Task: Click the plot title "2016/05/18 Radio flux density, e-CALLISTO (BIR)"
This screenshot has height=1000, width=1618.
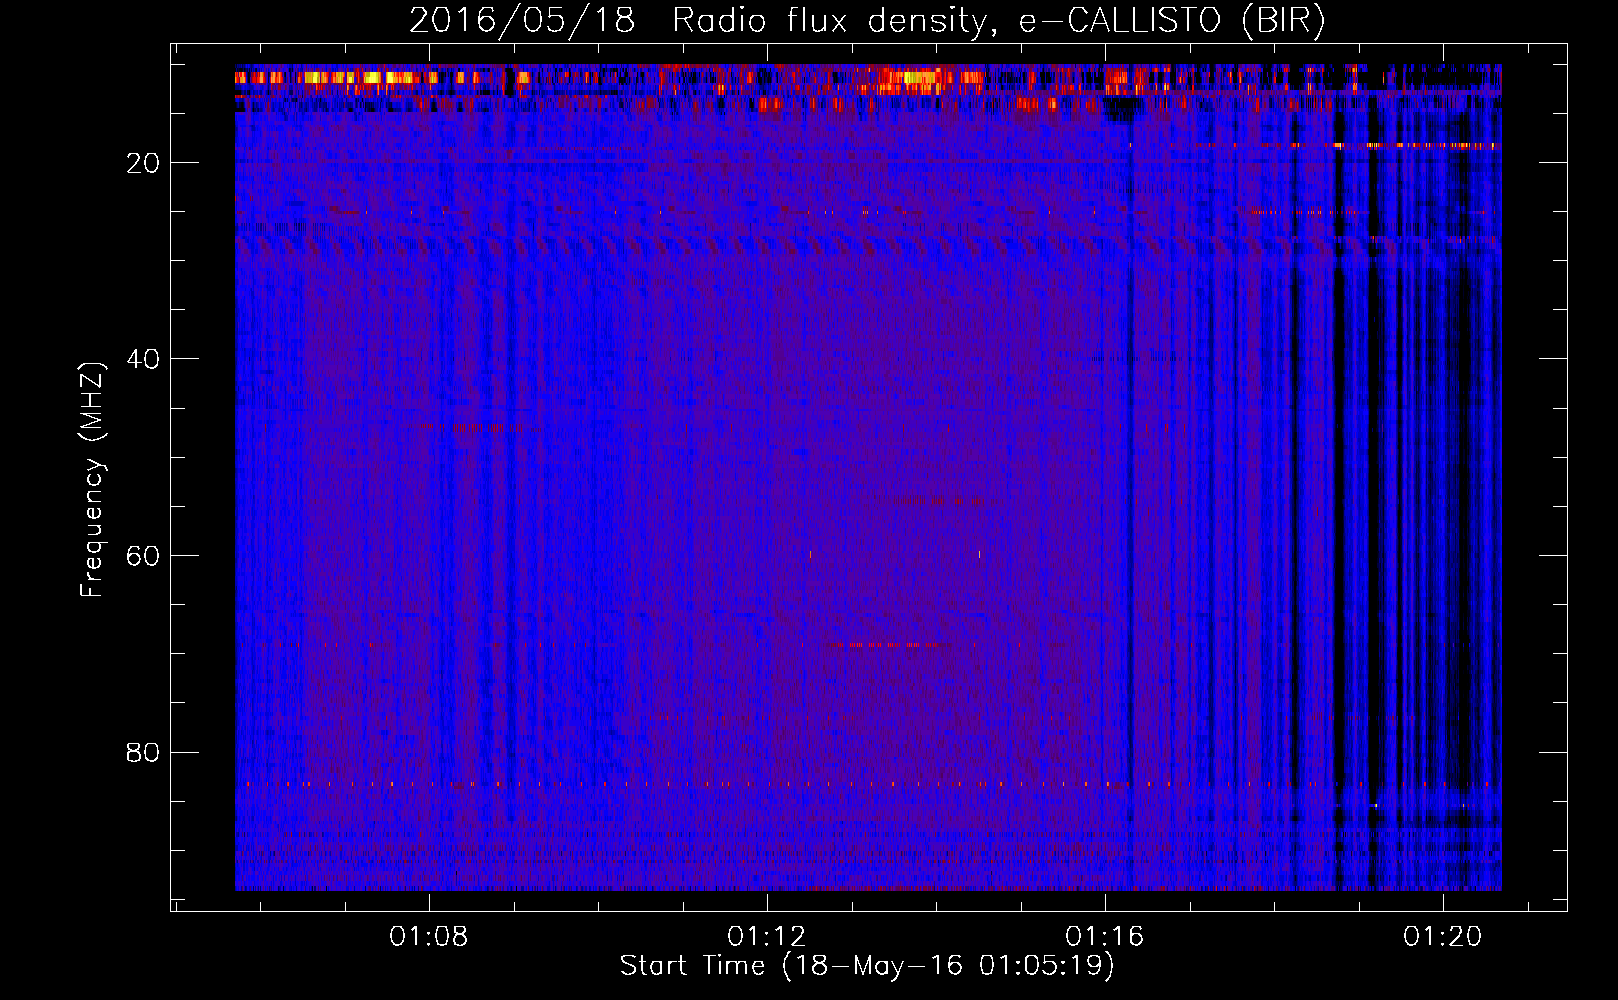Action: 867,21
